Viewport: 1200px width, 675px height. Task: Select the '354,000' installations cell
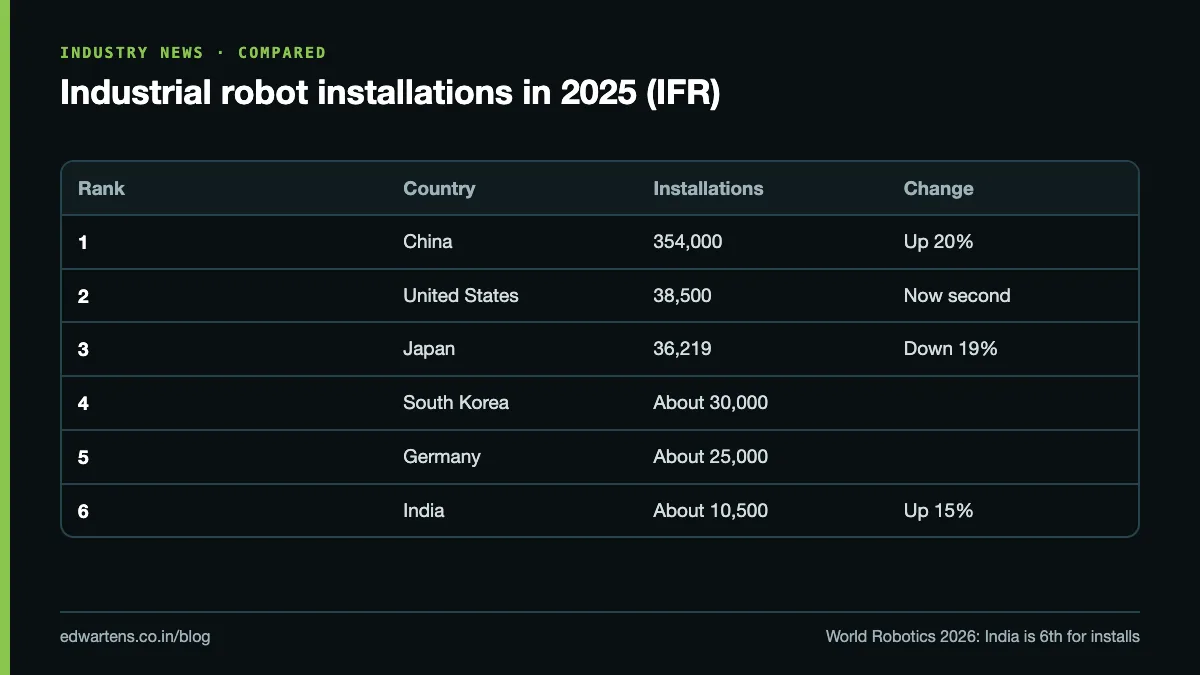pyautogui.click(x=688, y=242)
